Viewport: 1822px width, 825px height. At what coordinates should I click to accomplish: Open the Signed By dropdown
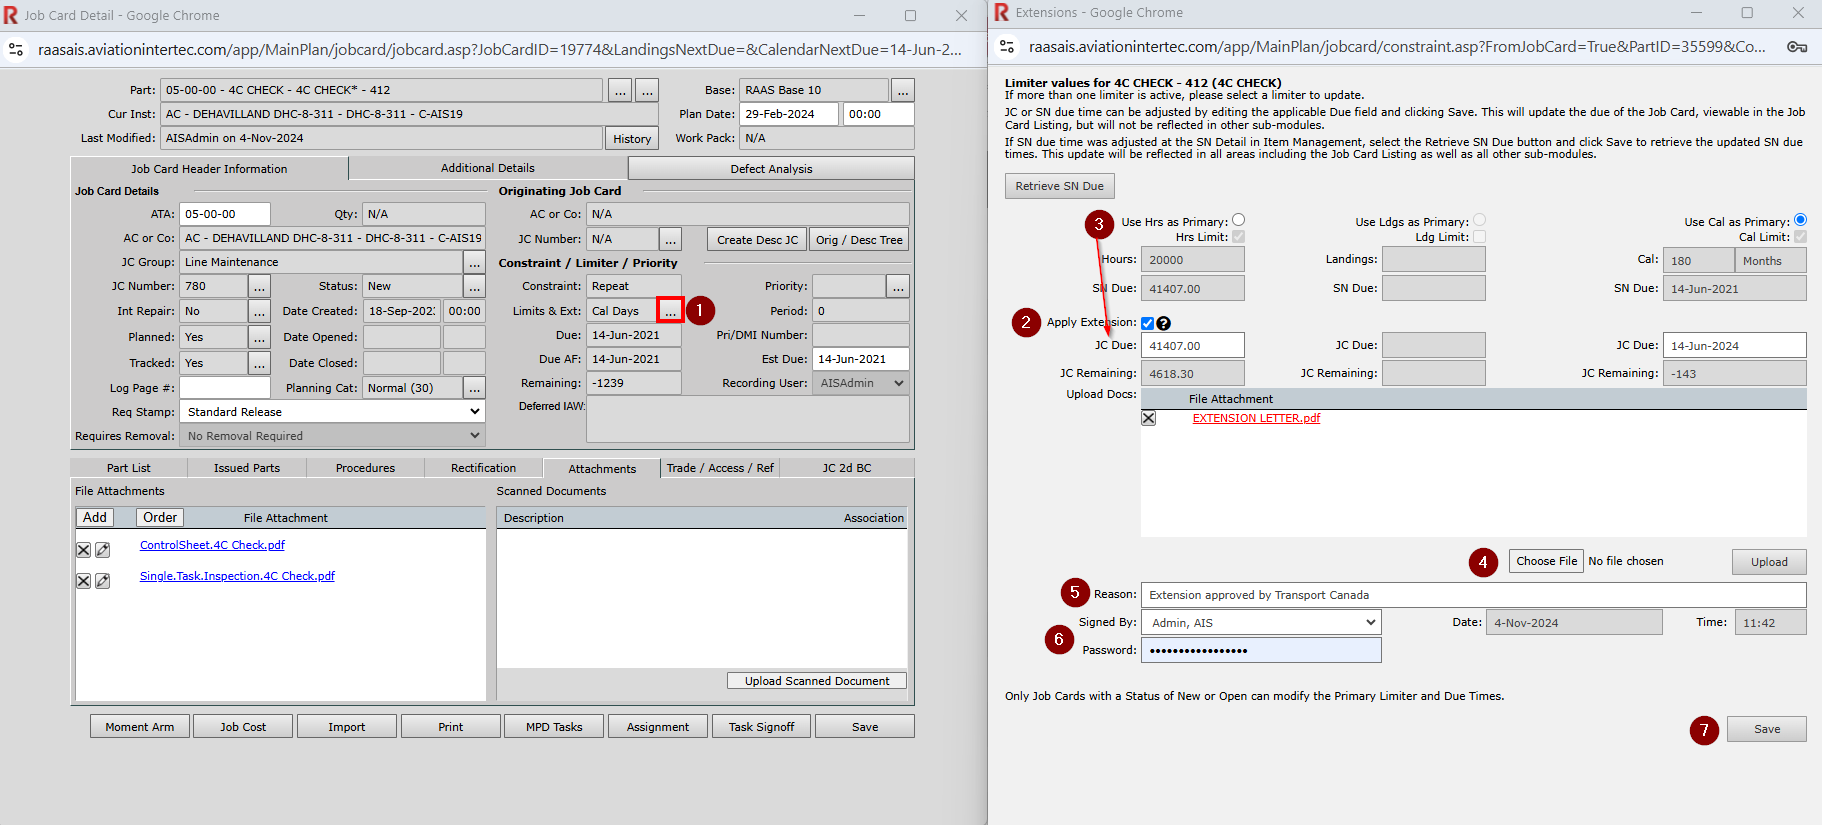click(x=1370, y=622)
